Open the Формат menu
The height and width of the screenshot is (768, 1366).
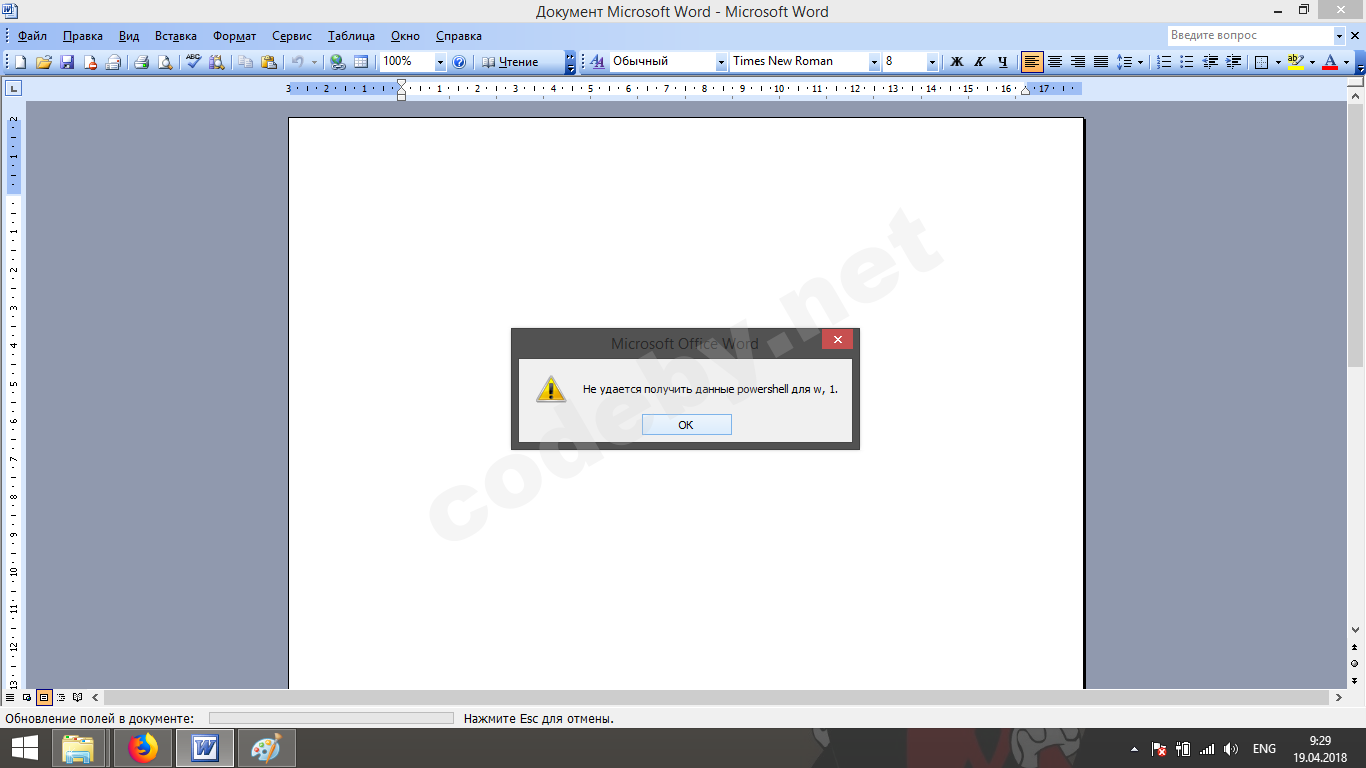pyautogui.click(x=235, y=36)
